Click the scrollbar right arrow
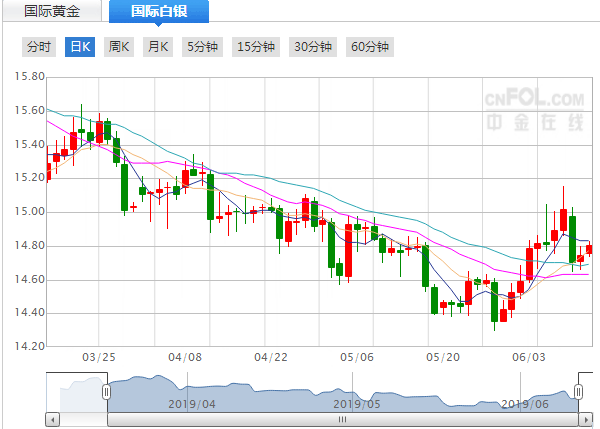600x429 pixels. click(x=587, y=421)
